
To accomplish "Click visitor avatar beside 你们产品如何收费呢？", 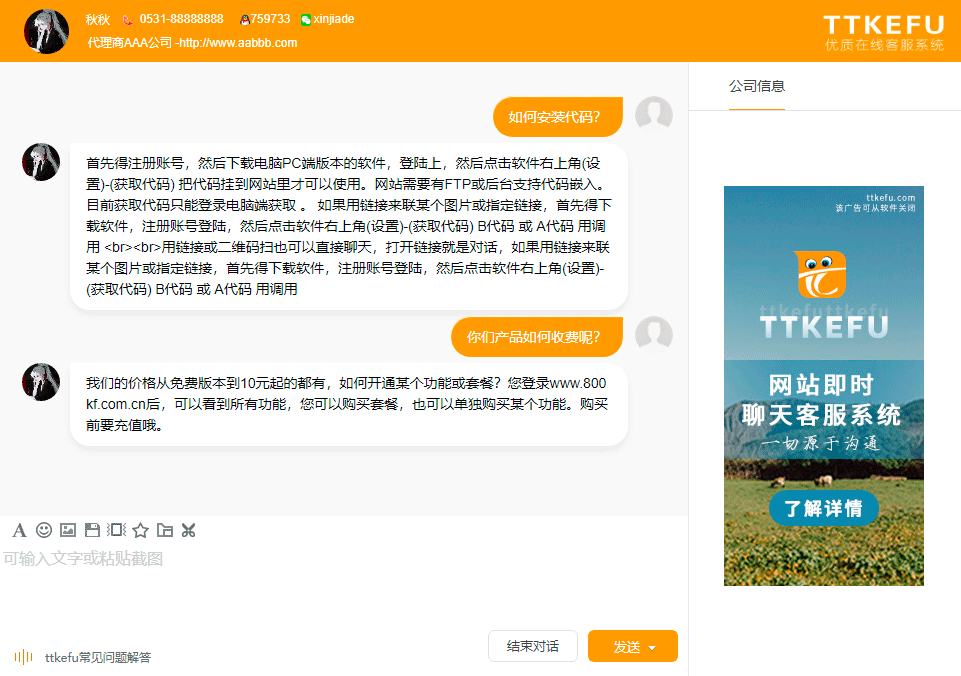I will [x=654, y=335].
